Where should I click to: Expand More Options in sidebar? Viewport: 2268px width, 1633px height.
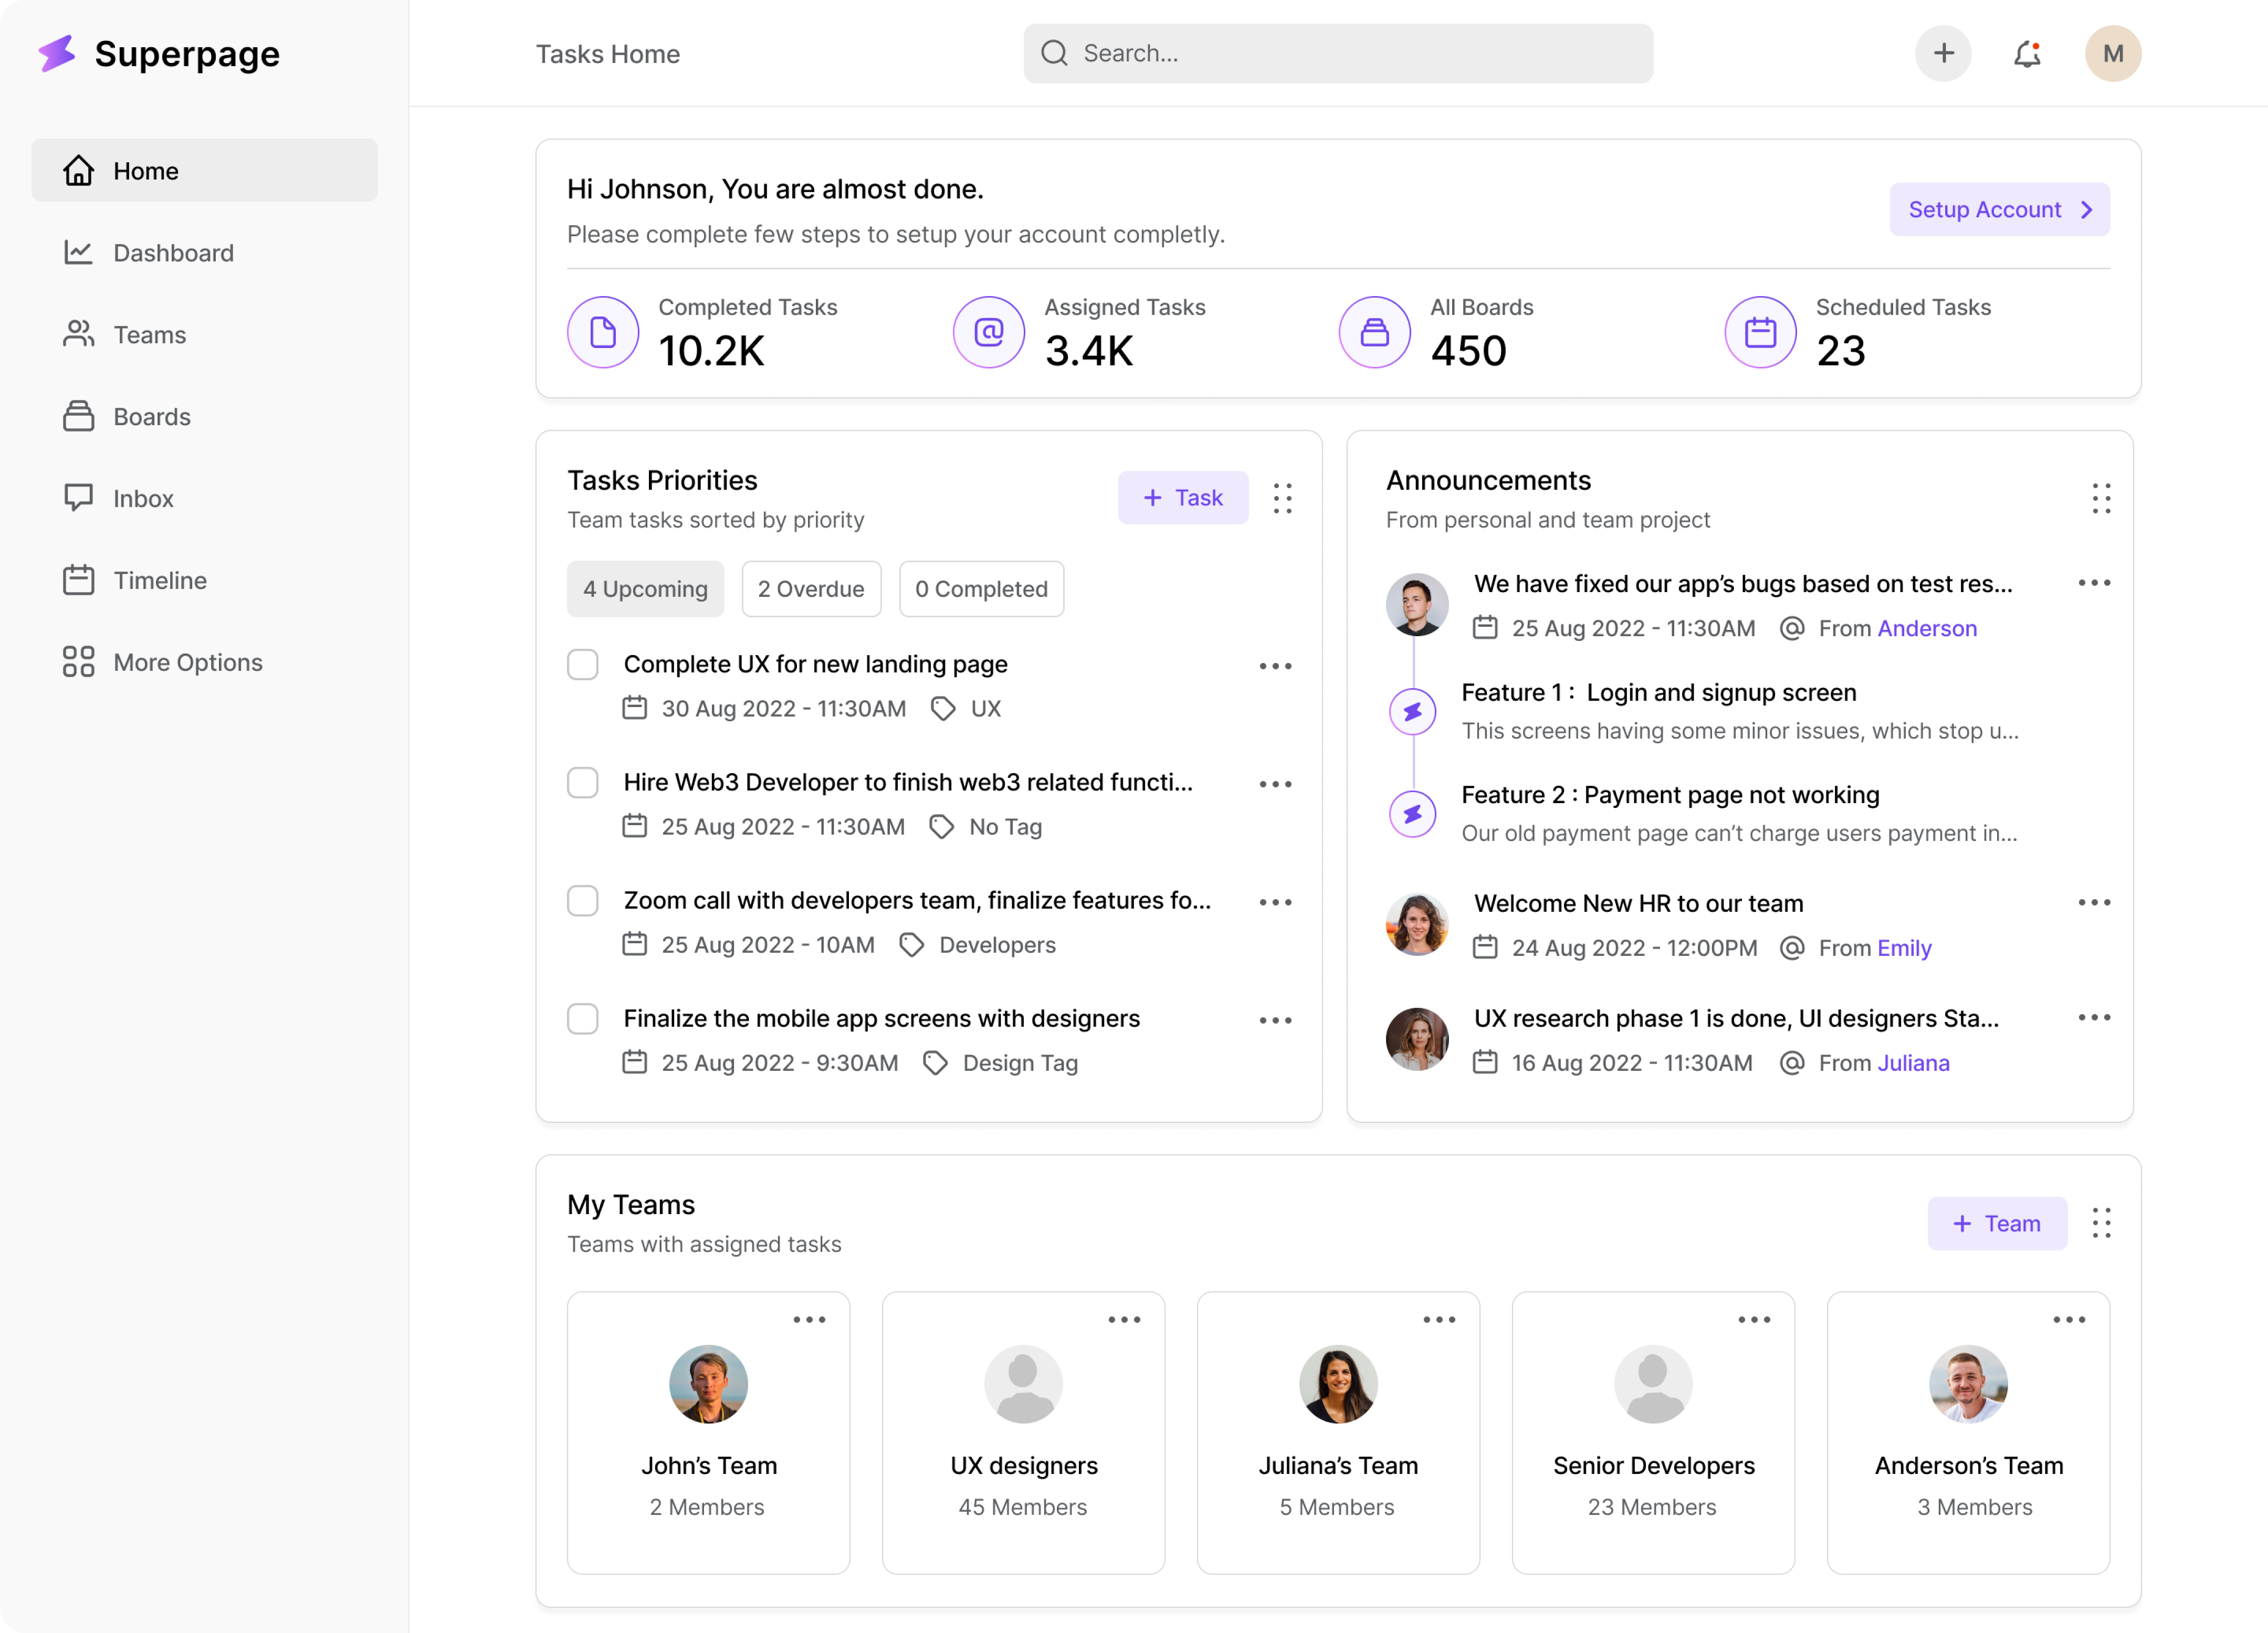187,662
